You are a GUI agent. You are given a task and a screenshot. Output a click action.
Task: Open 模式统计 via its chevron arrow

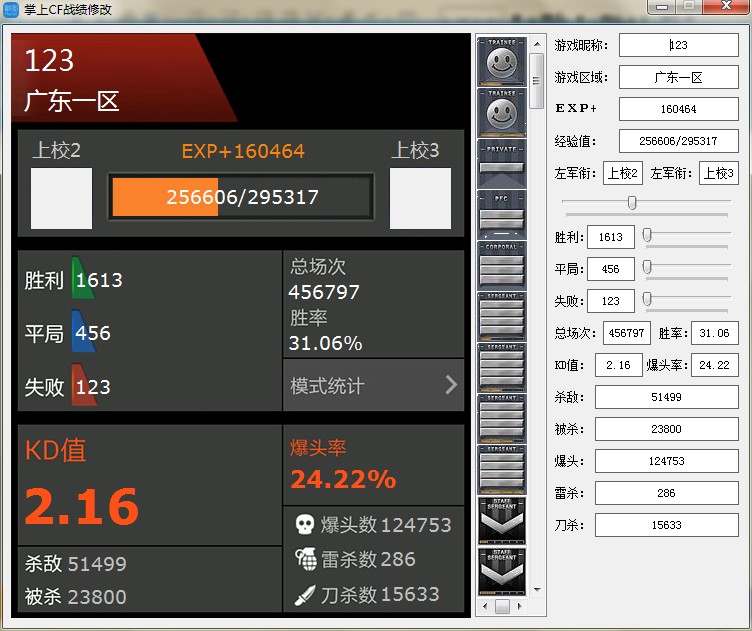click(x=451, y=385)
